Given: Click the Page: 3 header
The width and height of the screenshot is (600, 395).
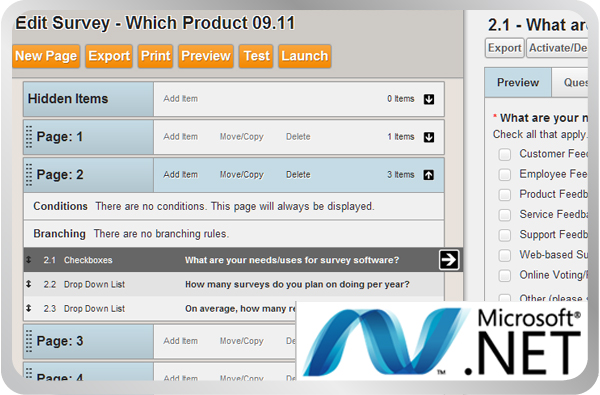Looking at the screenshot, I should tap(88, 341).
